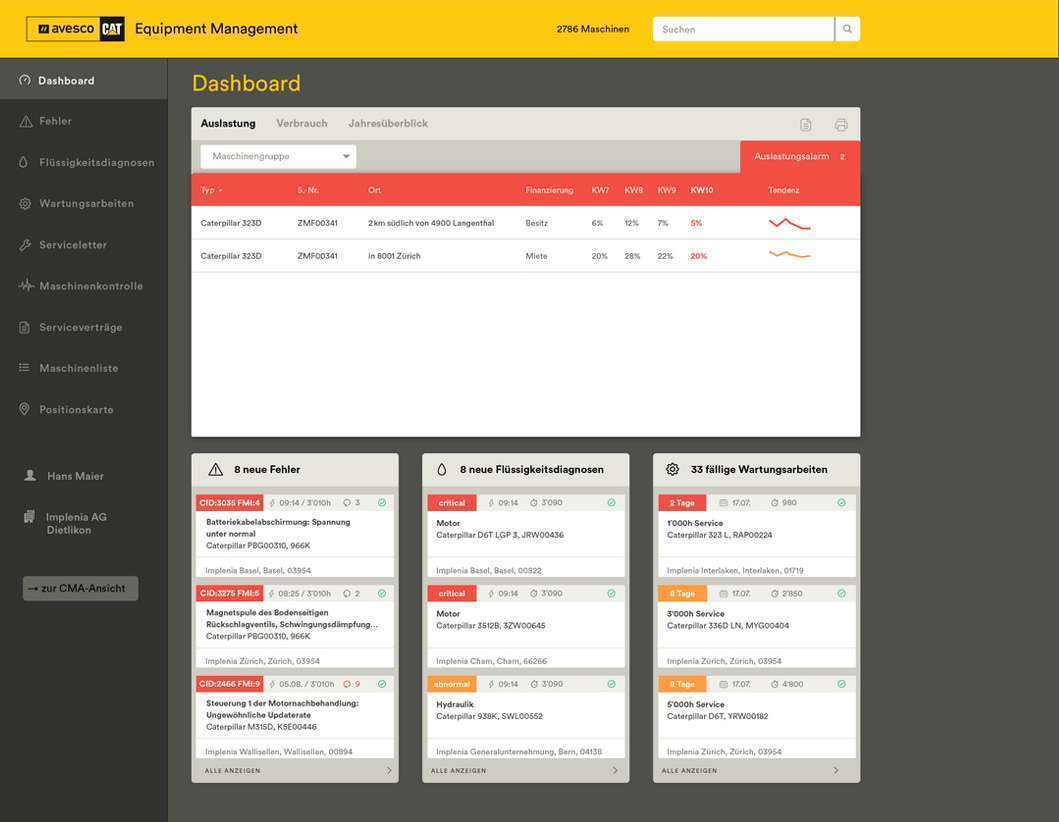Click the Zürich row trend sparkline
The width and height of the screenshot is (1059, 822).
tap(790, 255)
